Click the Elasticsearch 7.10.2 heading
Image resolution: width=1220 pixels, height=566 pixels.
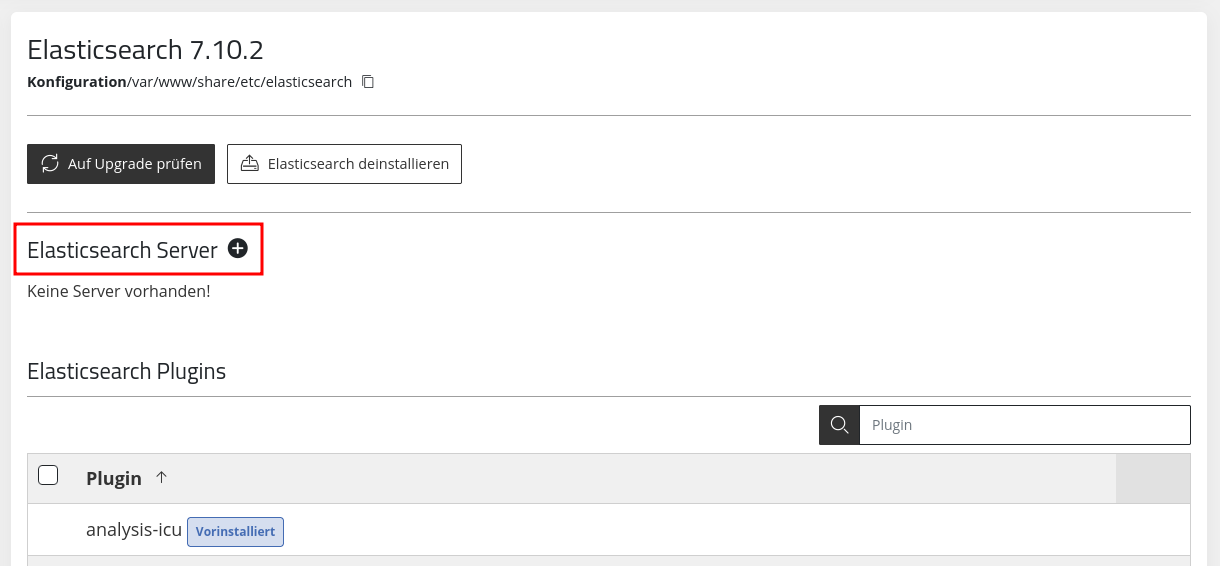coord(145,49)
